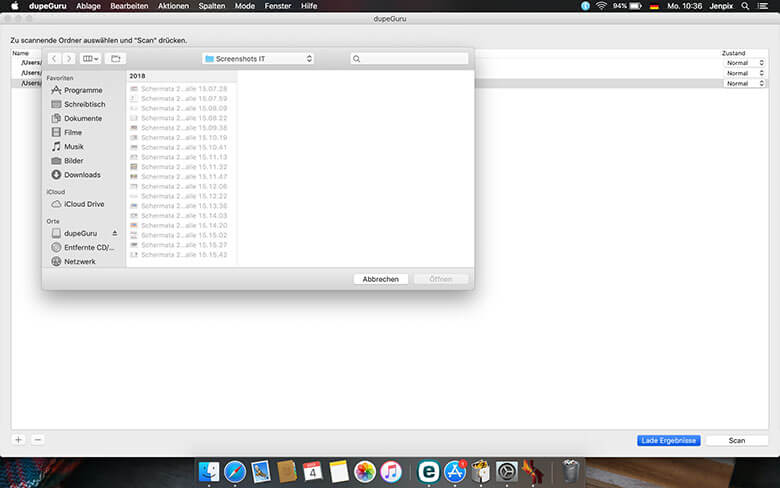Open the column view mode dropdown
The image size is (780, 488).
89,59
